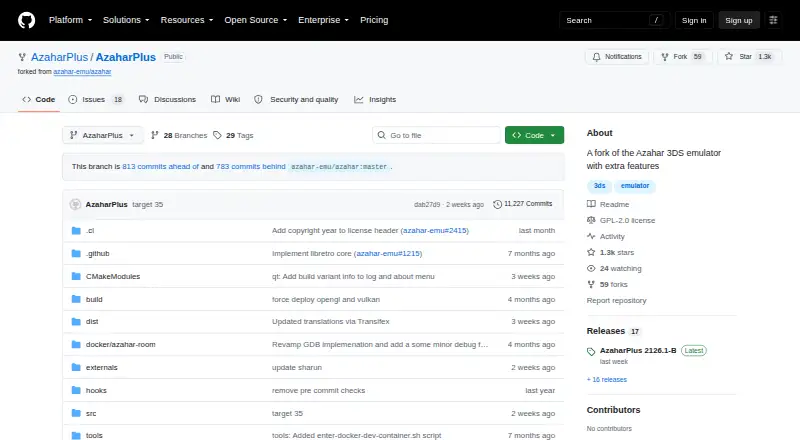Open the 813 commits ahead of link
The height and width of the screenshot is (440, 800).
(x=160, y=166)
